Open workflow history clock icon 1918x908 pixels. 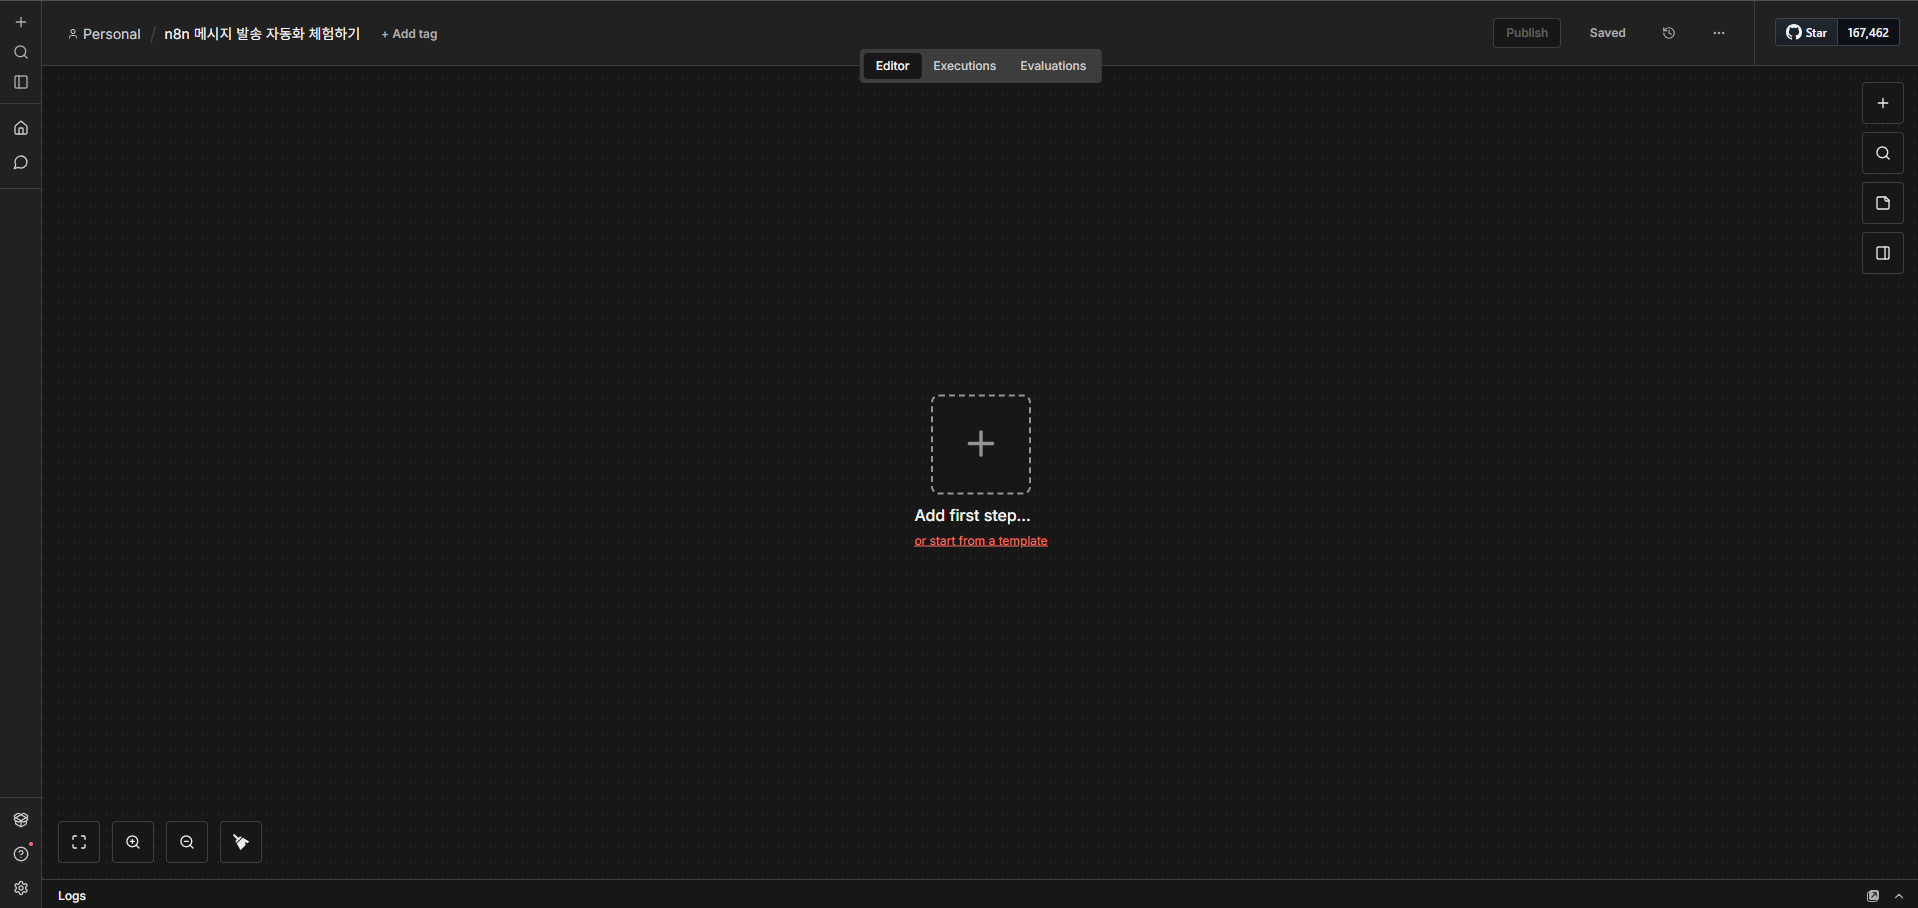tap(1669, 33)
